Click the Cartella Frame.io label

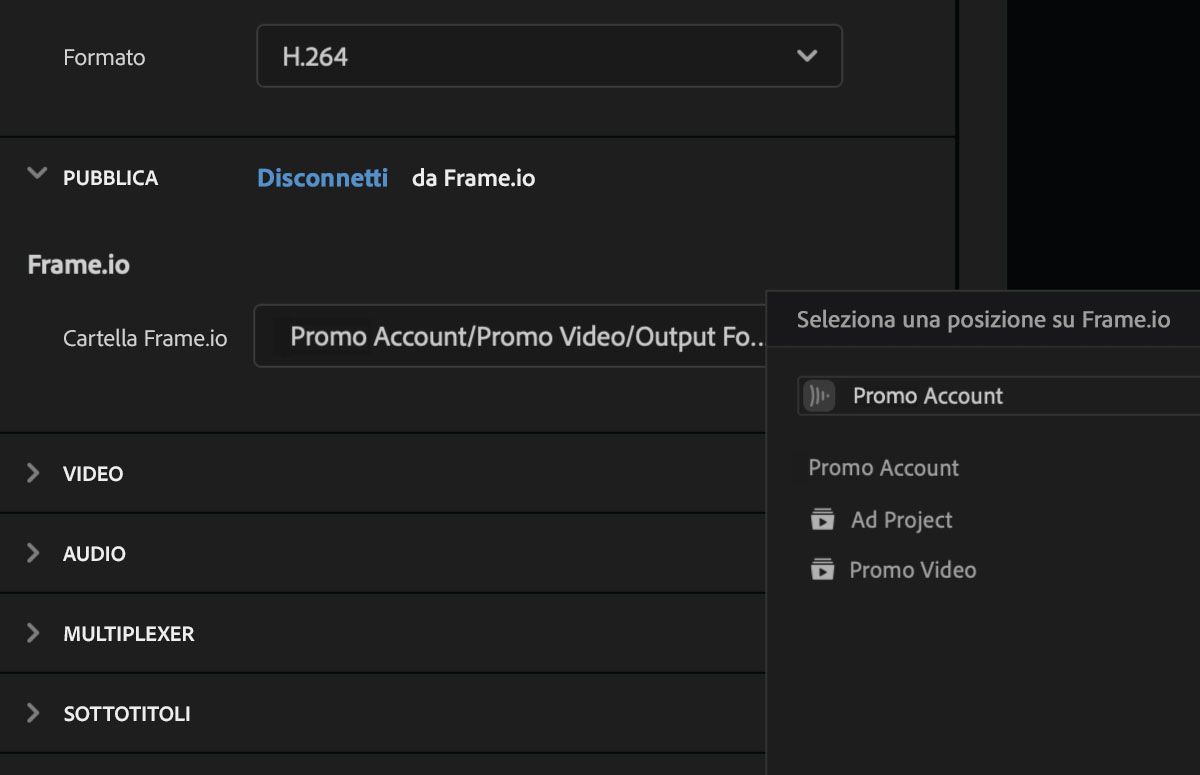145,338
